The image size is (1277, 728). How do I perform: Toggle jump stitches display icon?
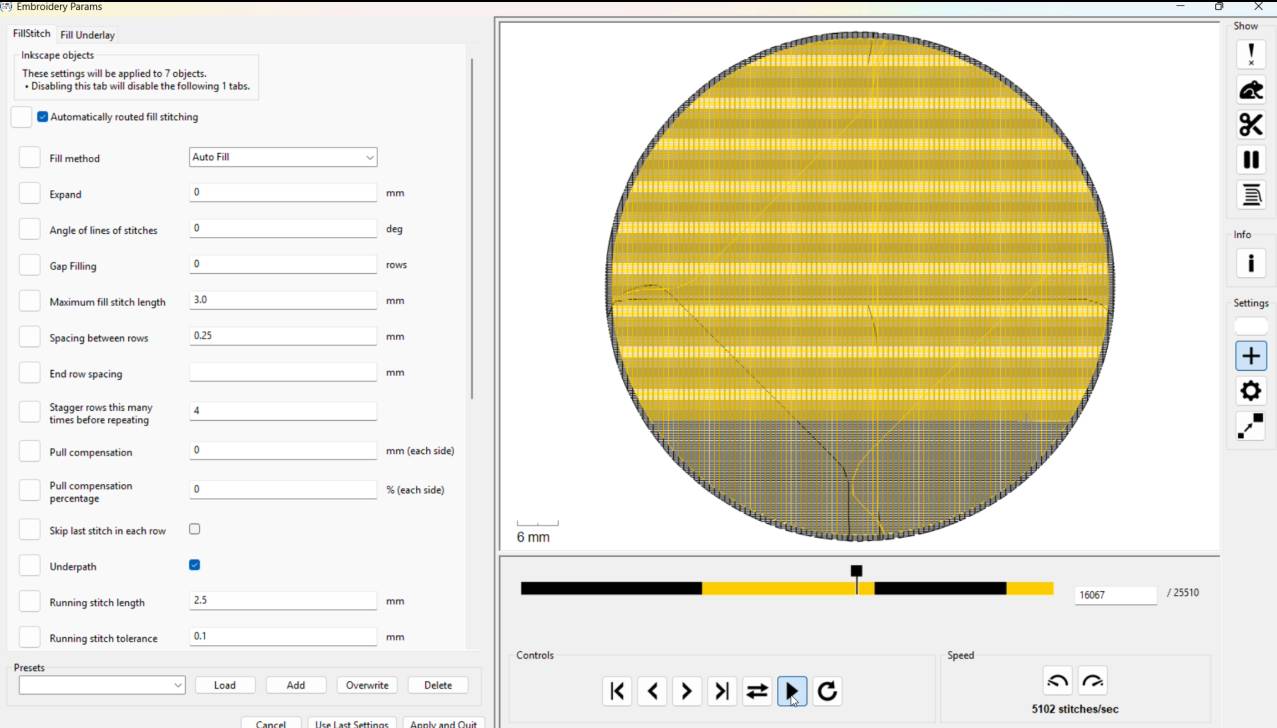click(1251, 89)
